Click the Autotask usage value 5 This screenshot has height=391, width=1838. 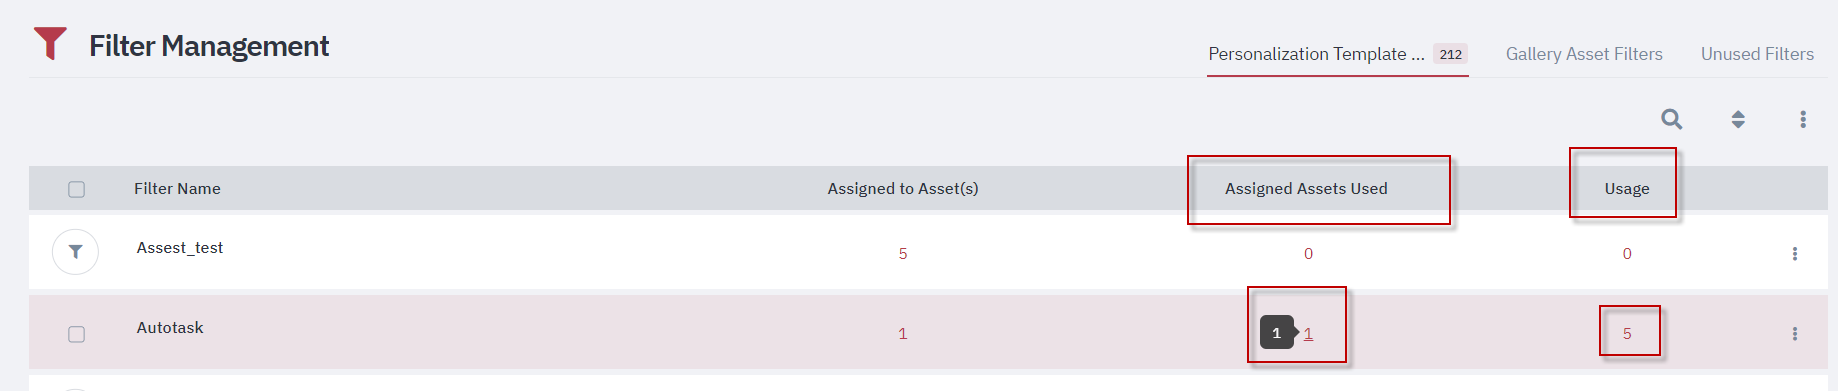click(1627, 334)
